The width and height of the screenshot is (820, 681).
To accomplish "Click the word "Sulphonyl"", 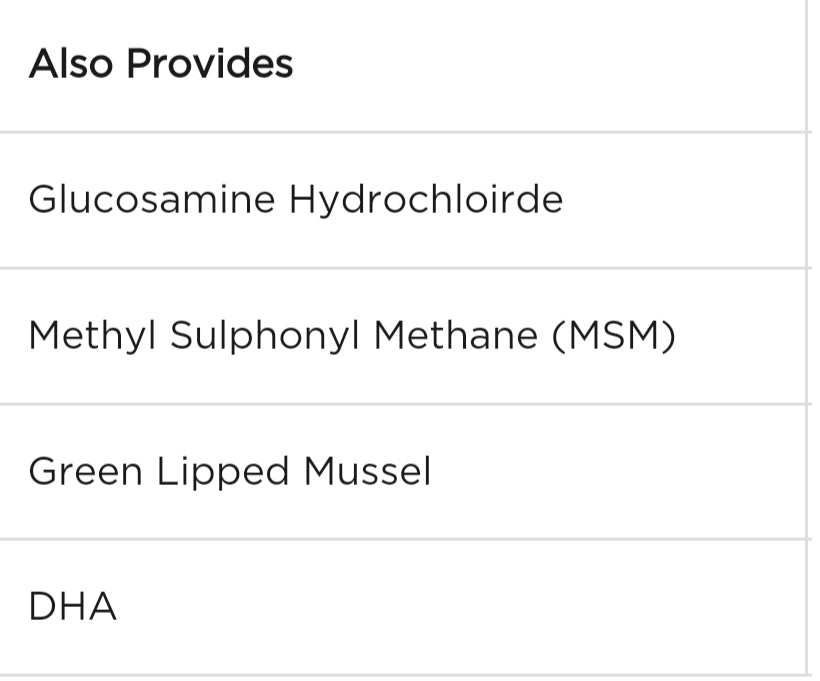I will click(266, 336).
